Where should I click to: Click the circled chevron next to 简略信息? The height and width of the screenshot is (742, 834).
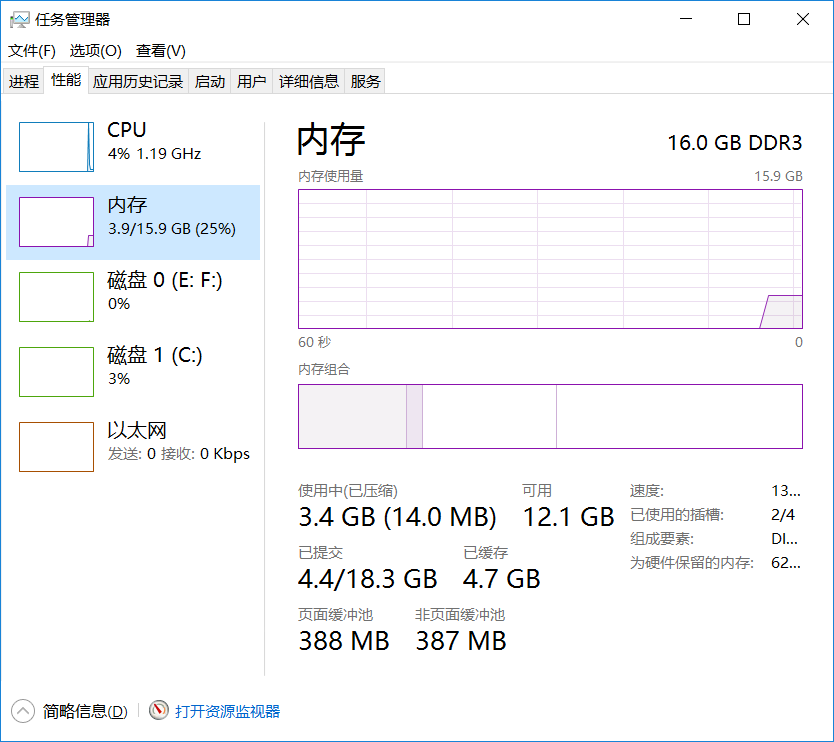[x=22, y=711]
